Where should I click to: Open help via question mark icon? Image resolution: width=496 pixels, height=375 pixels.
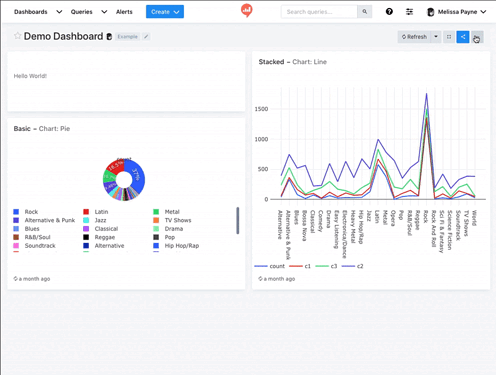[x=389, y=12]
